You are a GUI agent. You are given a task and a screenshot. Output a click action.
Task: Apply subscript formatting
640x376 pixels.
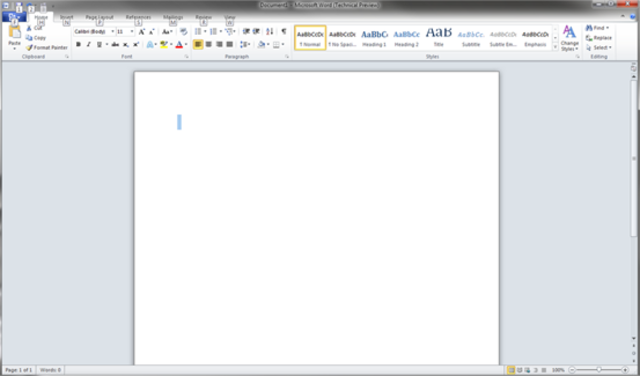[x=126, y=44]
